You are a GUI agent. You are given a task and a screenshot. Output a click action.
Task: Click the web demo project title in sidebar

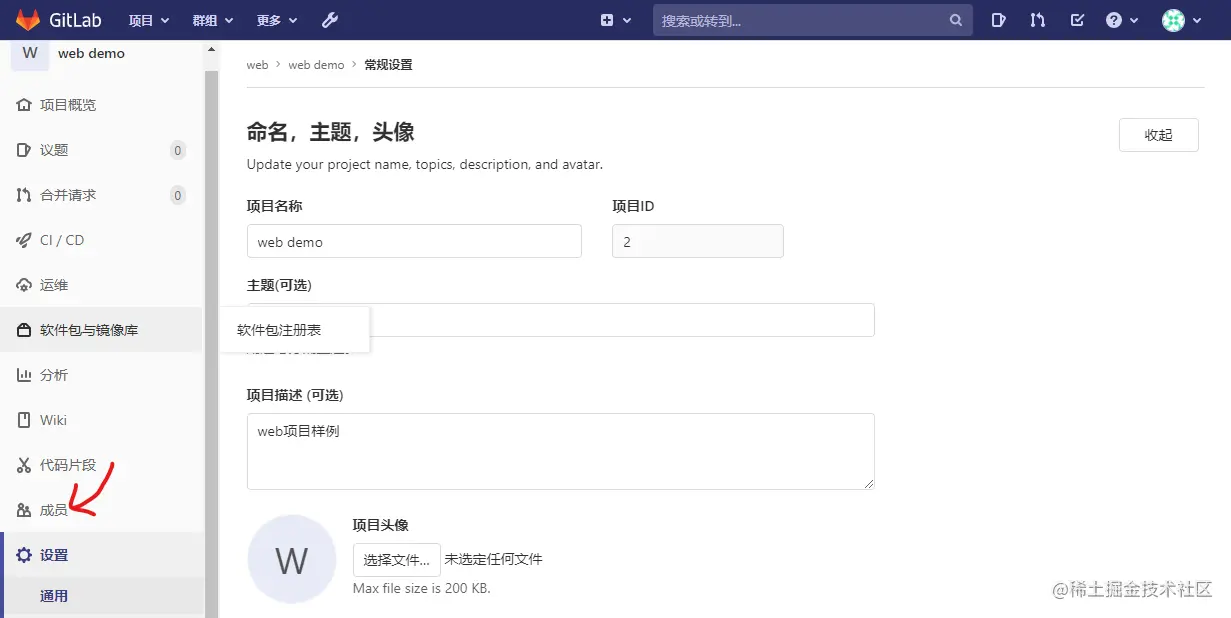point(91,54)
